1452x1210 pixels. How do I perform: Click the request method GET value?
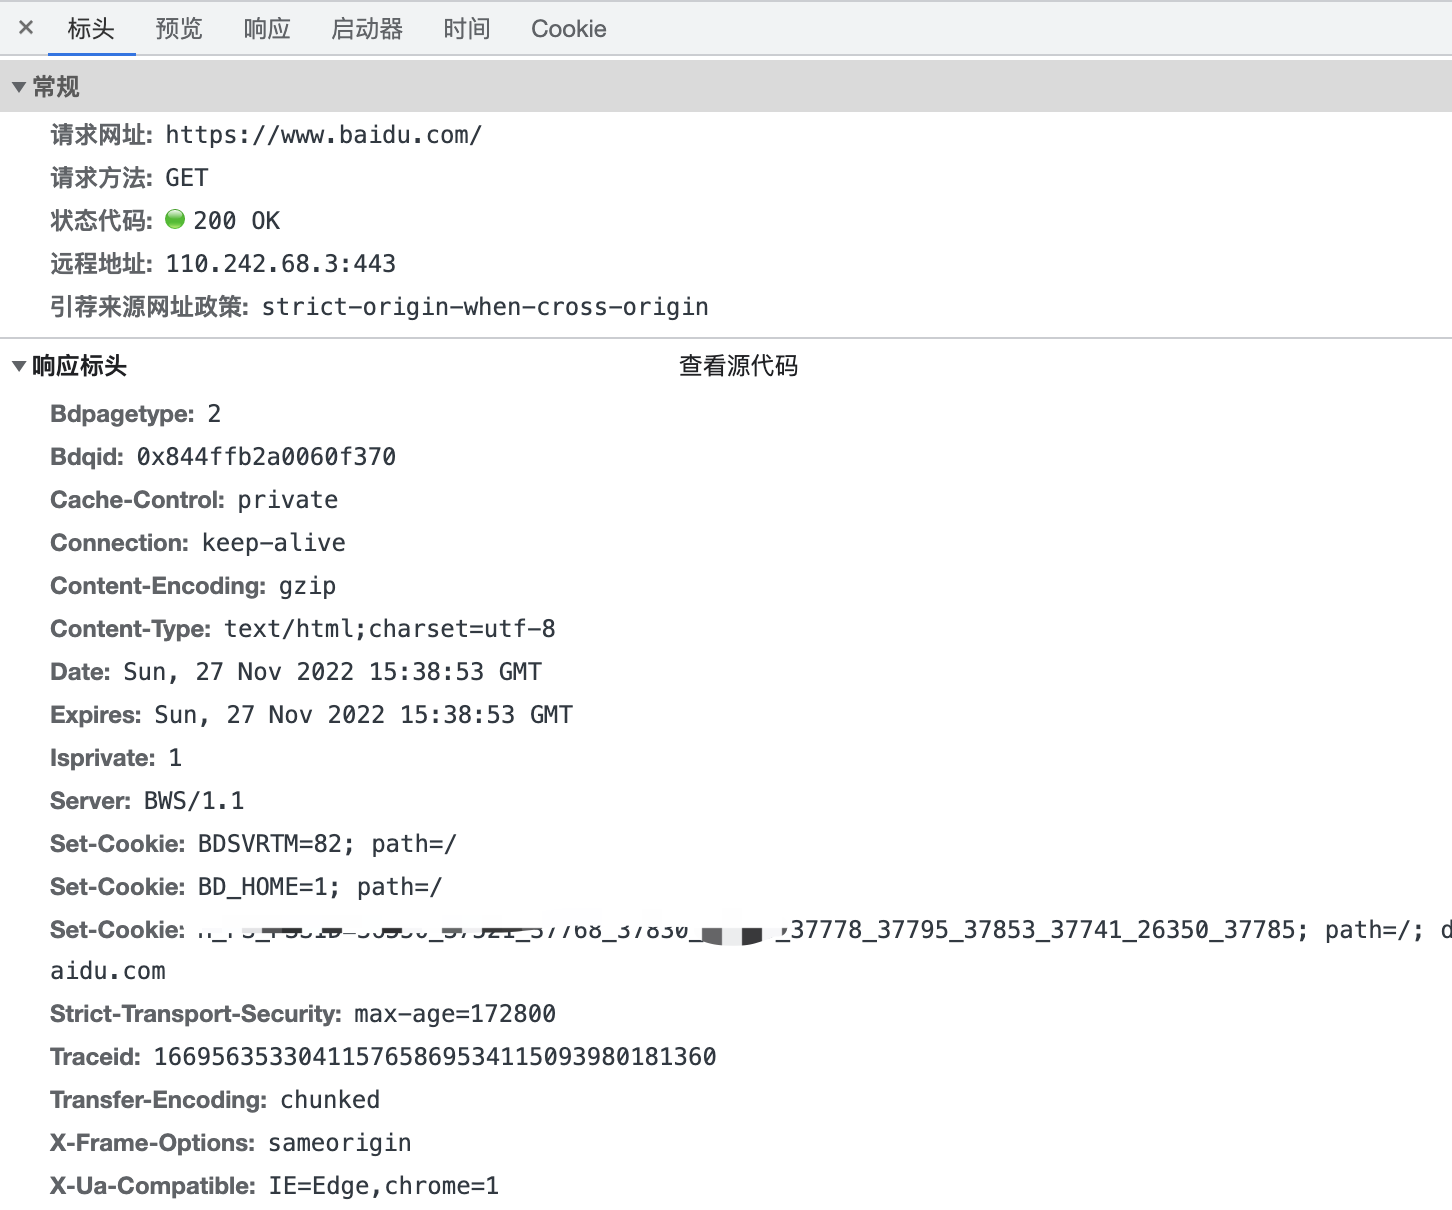pyautogui.click(x=187, y=178)
